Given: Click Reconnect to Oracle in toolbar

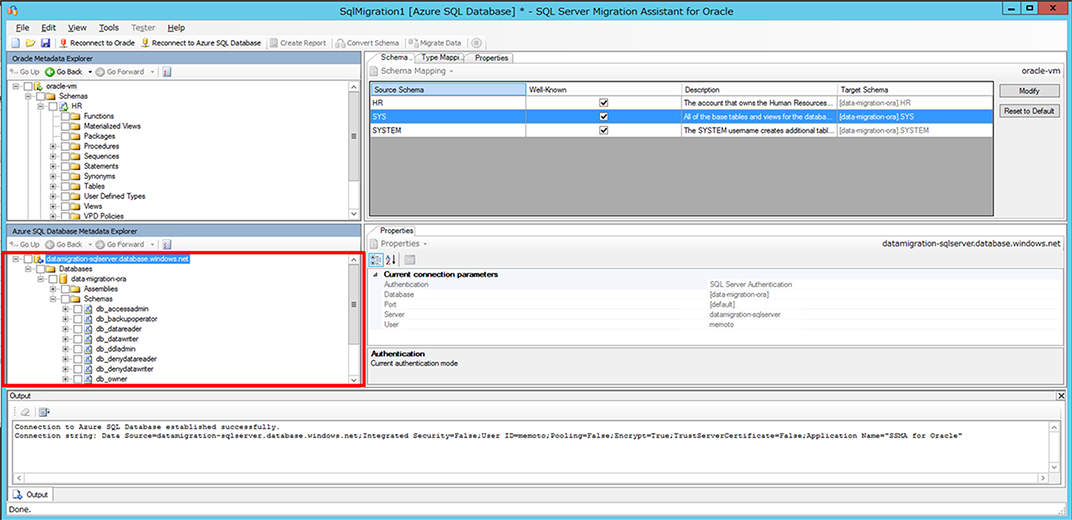Looking at the screenshot, I should tap(96, 42).
